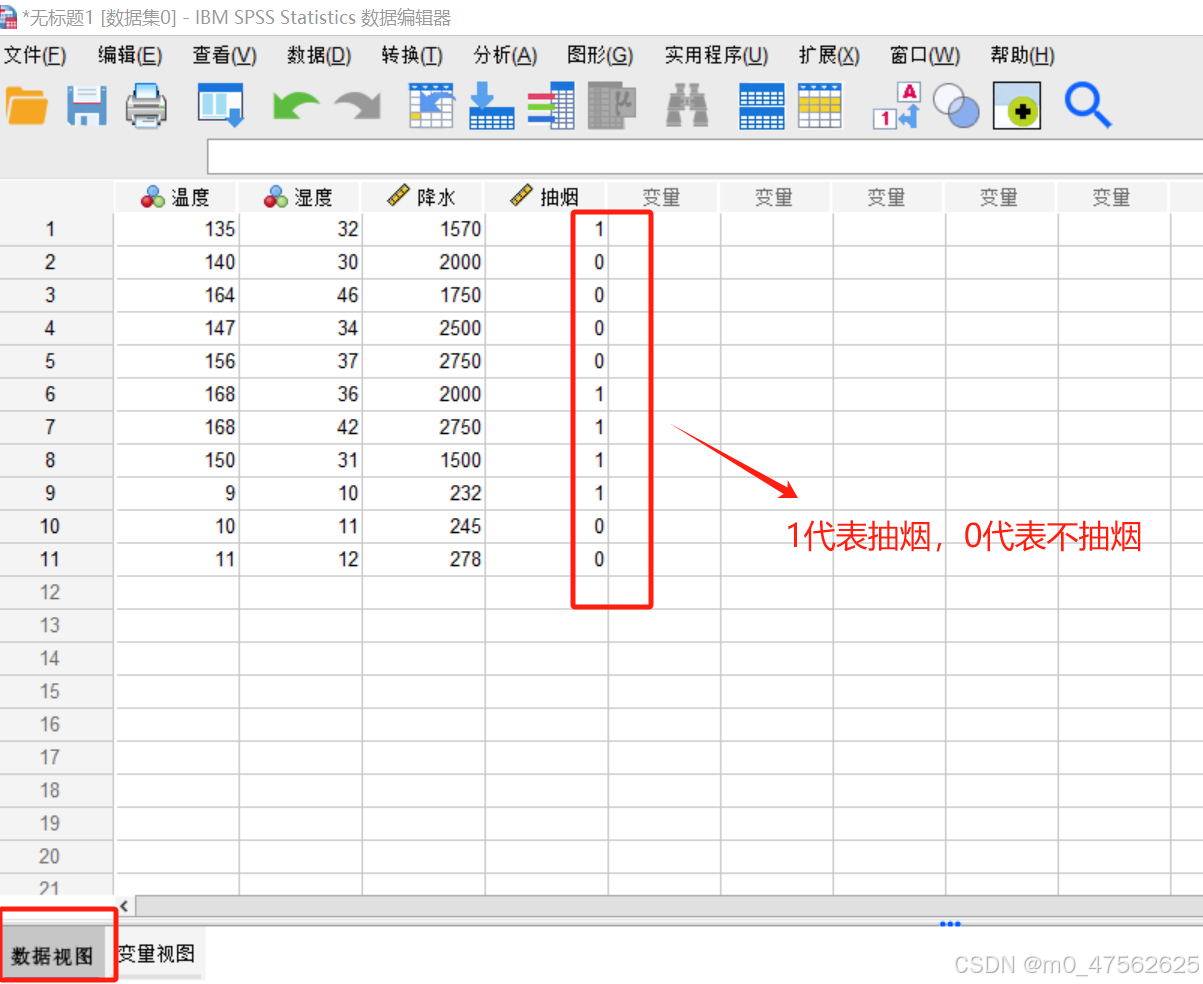Image resolution: width=1203 pixels, height=984 pixels.
Task: Select row header number 11
Action: point(50,559)
